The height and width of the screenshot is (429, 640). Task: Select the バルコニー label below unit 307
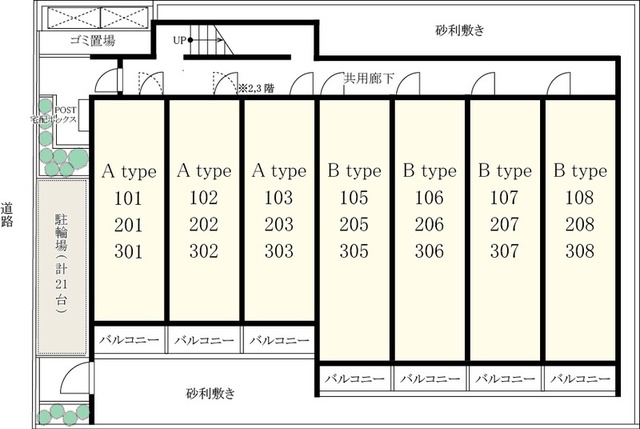tap(505, 379)
